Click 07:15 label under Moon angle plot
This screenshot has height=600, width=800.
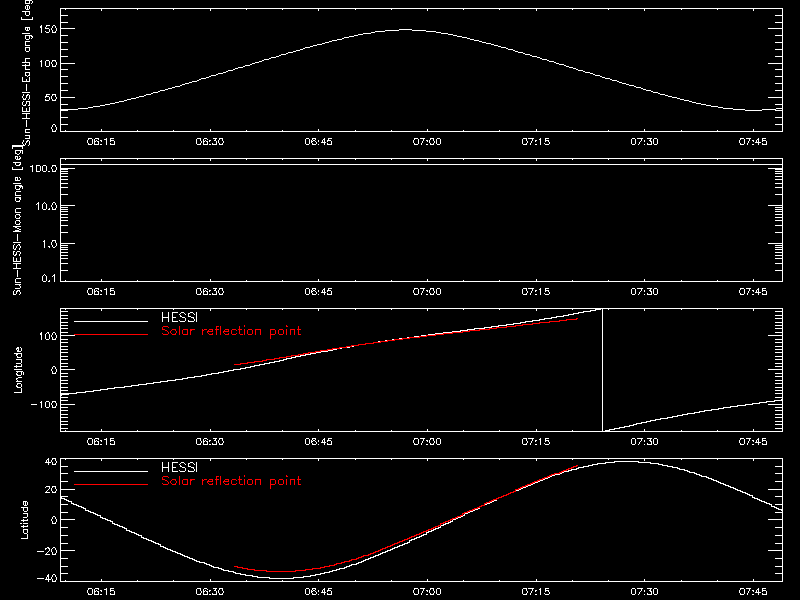[536, 291]
